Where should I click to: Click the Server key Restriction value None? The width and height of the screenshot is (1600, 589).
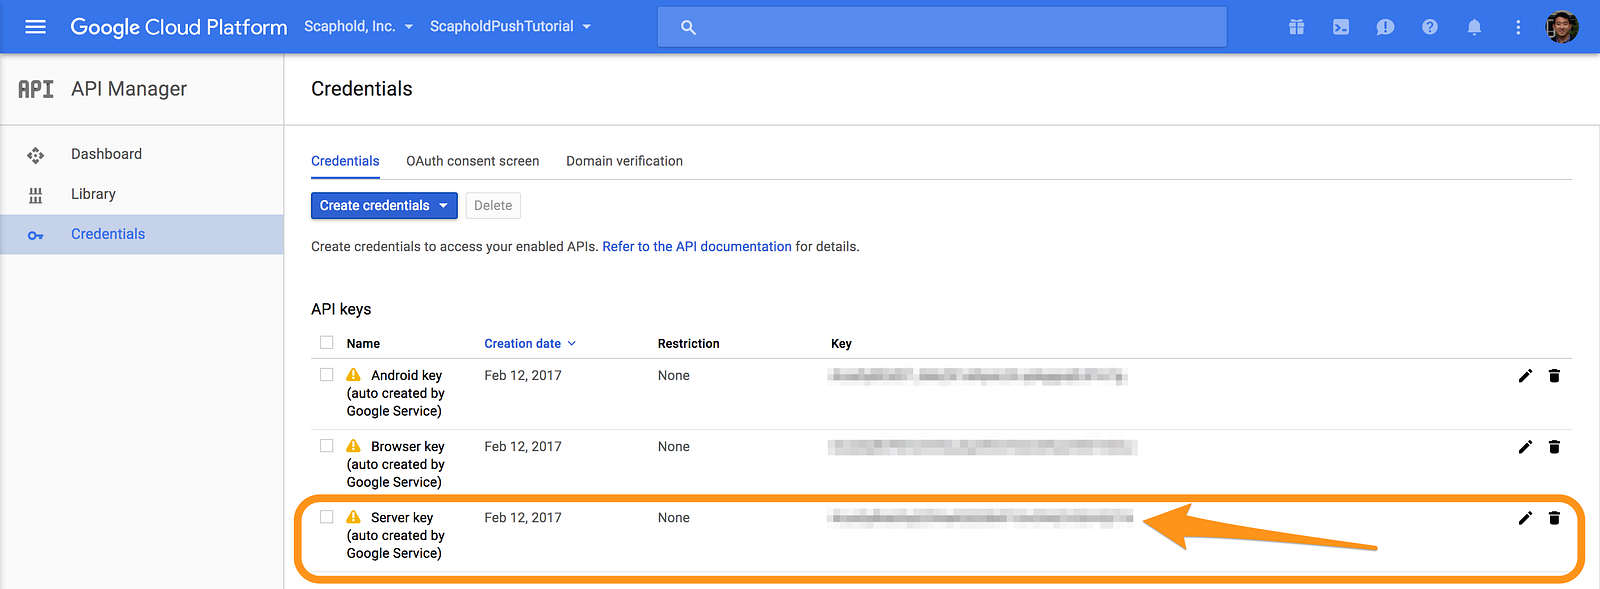coord(674,517)
